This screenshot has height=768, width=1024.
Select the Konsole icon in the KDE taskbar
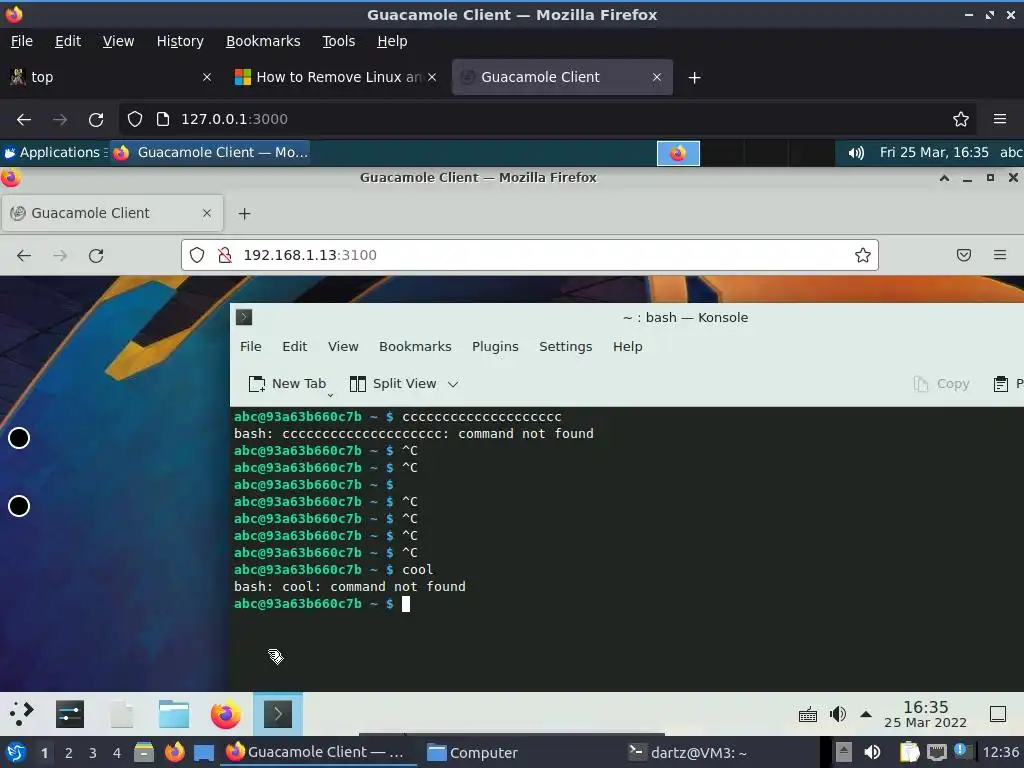pos(278,714)
